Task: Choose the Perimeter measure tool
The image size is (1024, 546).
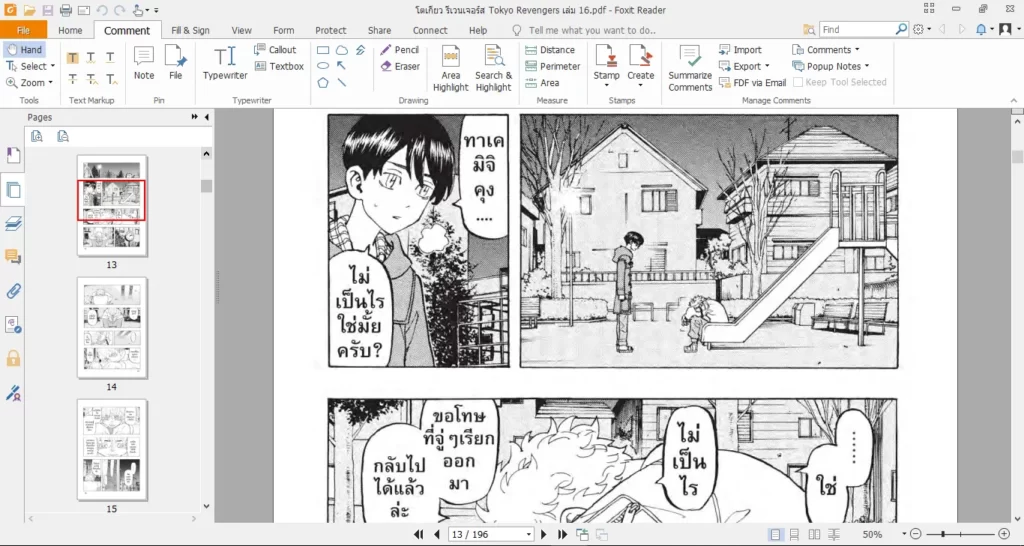Action: (552, 66)
